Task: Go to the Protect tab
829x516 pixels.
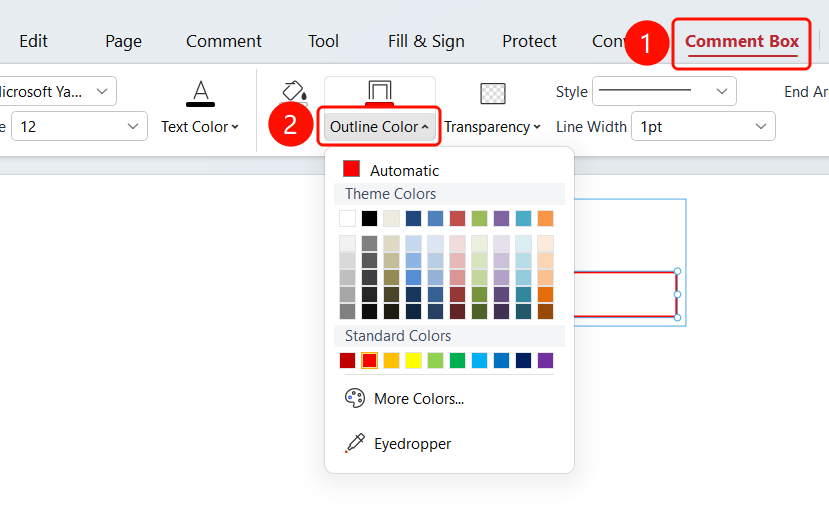Action: 529,41
